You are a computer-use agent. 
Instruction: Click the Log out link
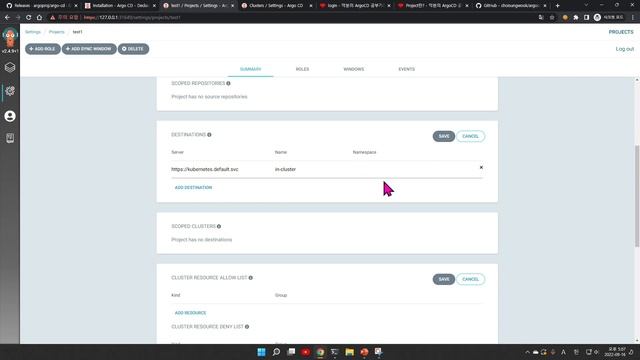point(624,49)
